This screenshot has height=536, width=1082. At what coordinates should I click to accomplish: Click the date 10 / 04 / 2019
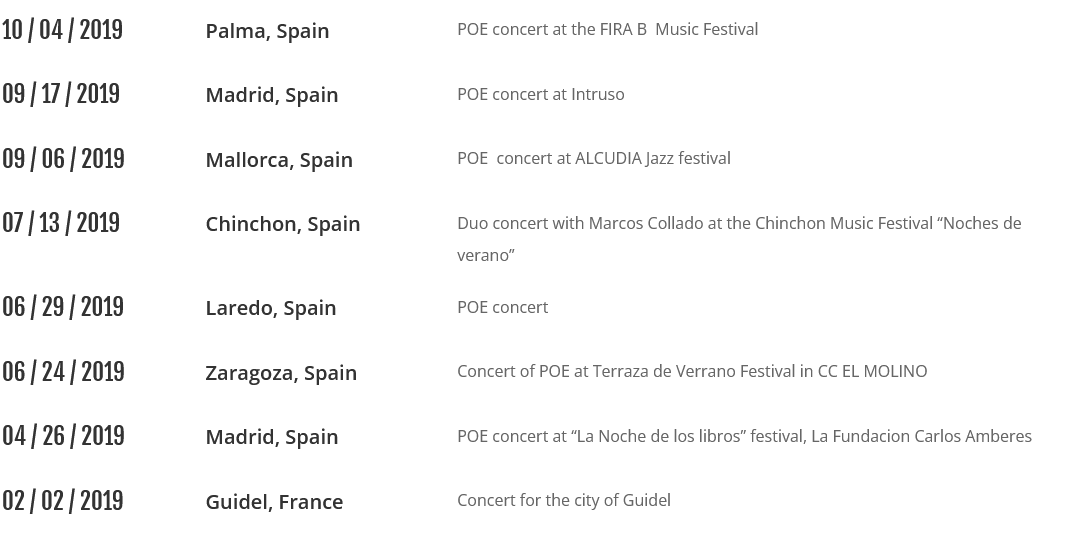pyautogui.click(x=62, y=30)
